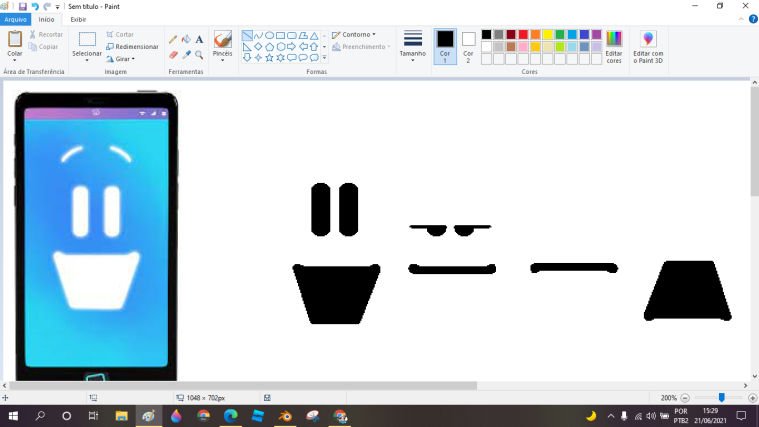Choose the Pentagon shape
Image resolution: width=759 pixels, height=427 pixels.
269,47
